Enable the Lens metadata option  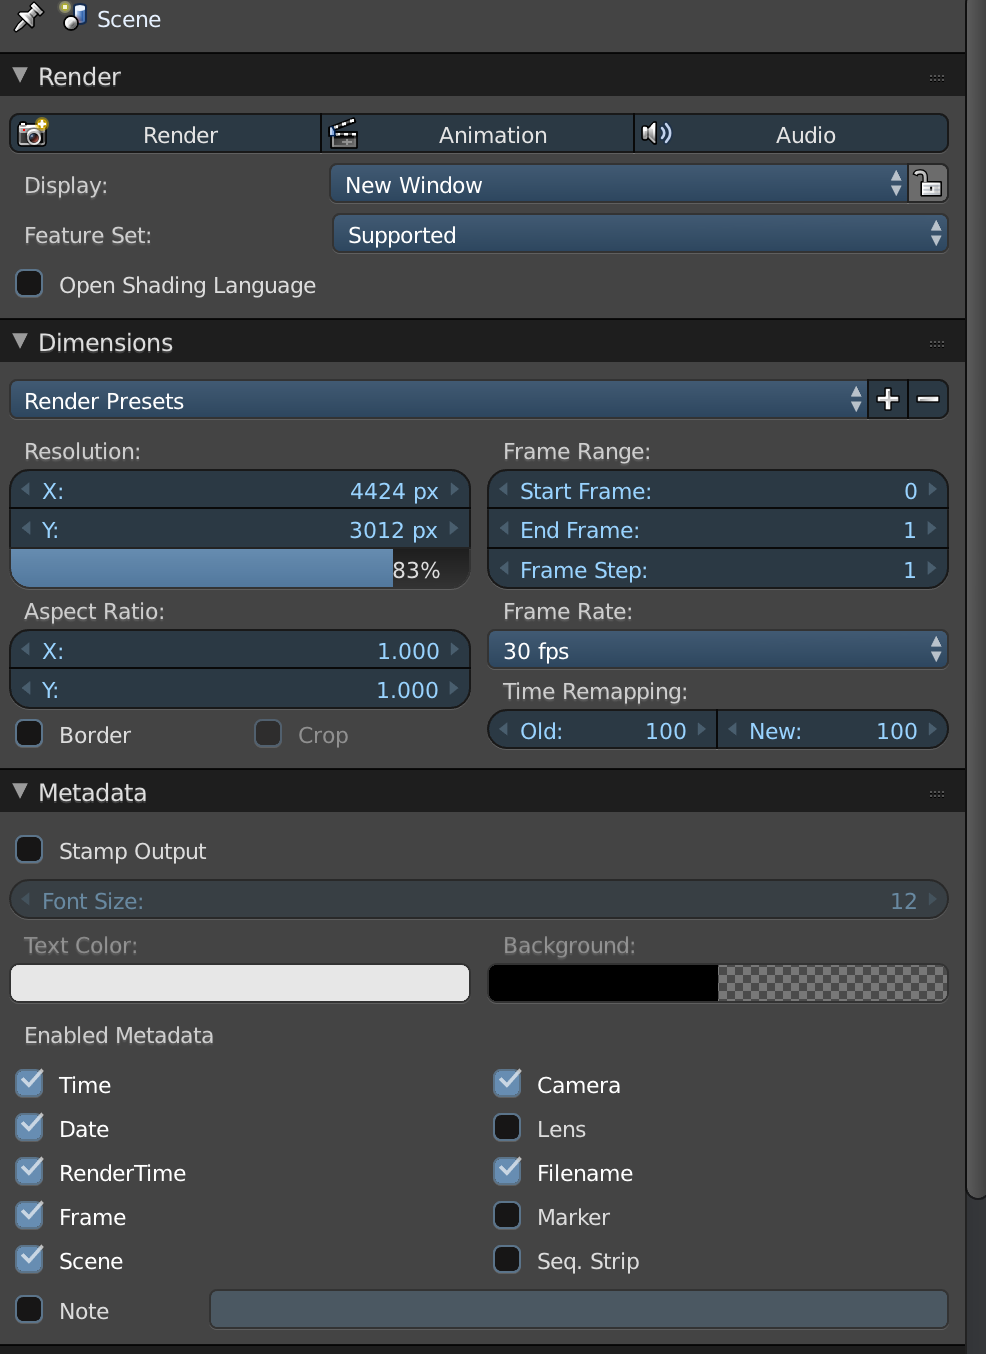508,1128
